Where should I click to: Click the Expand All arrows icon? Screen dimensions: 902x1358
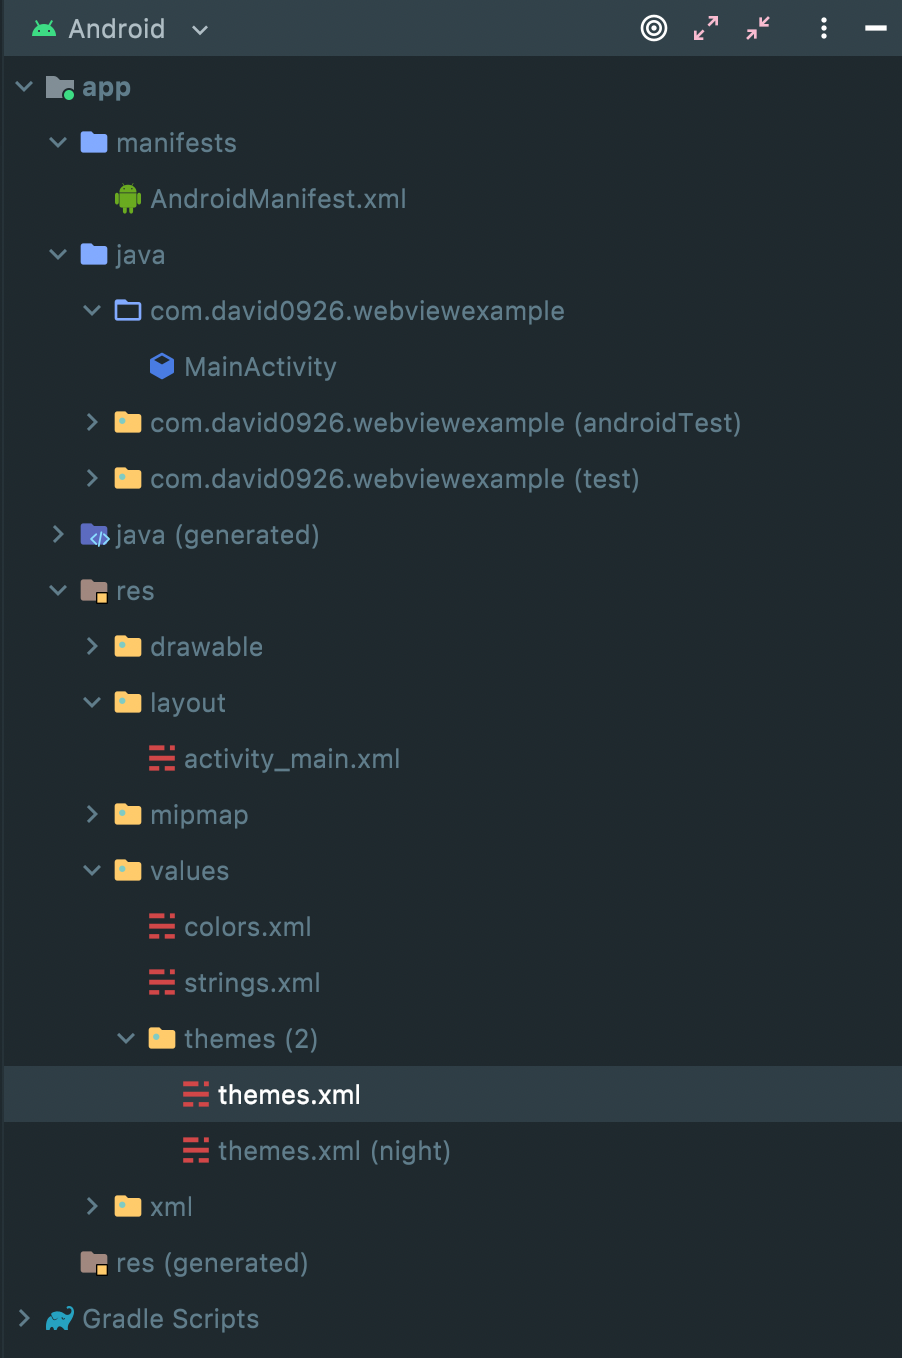[705, 28]
